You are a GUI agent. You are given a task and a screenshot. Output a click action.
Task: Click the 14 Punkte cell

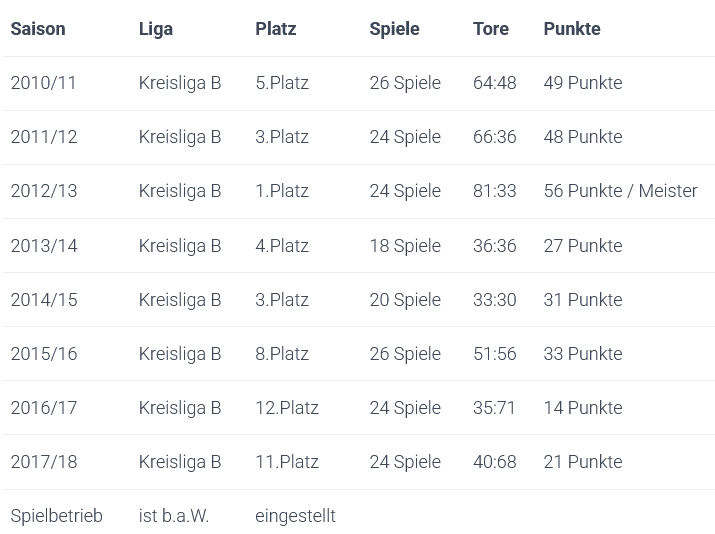[583, 408]
